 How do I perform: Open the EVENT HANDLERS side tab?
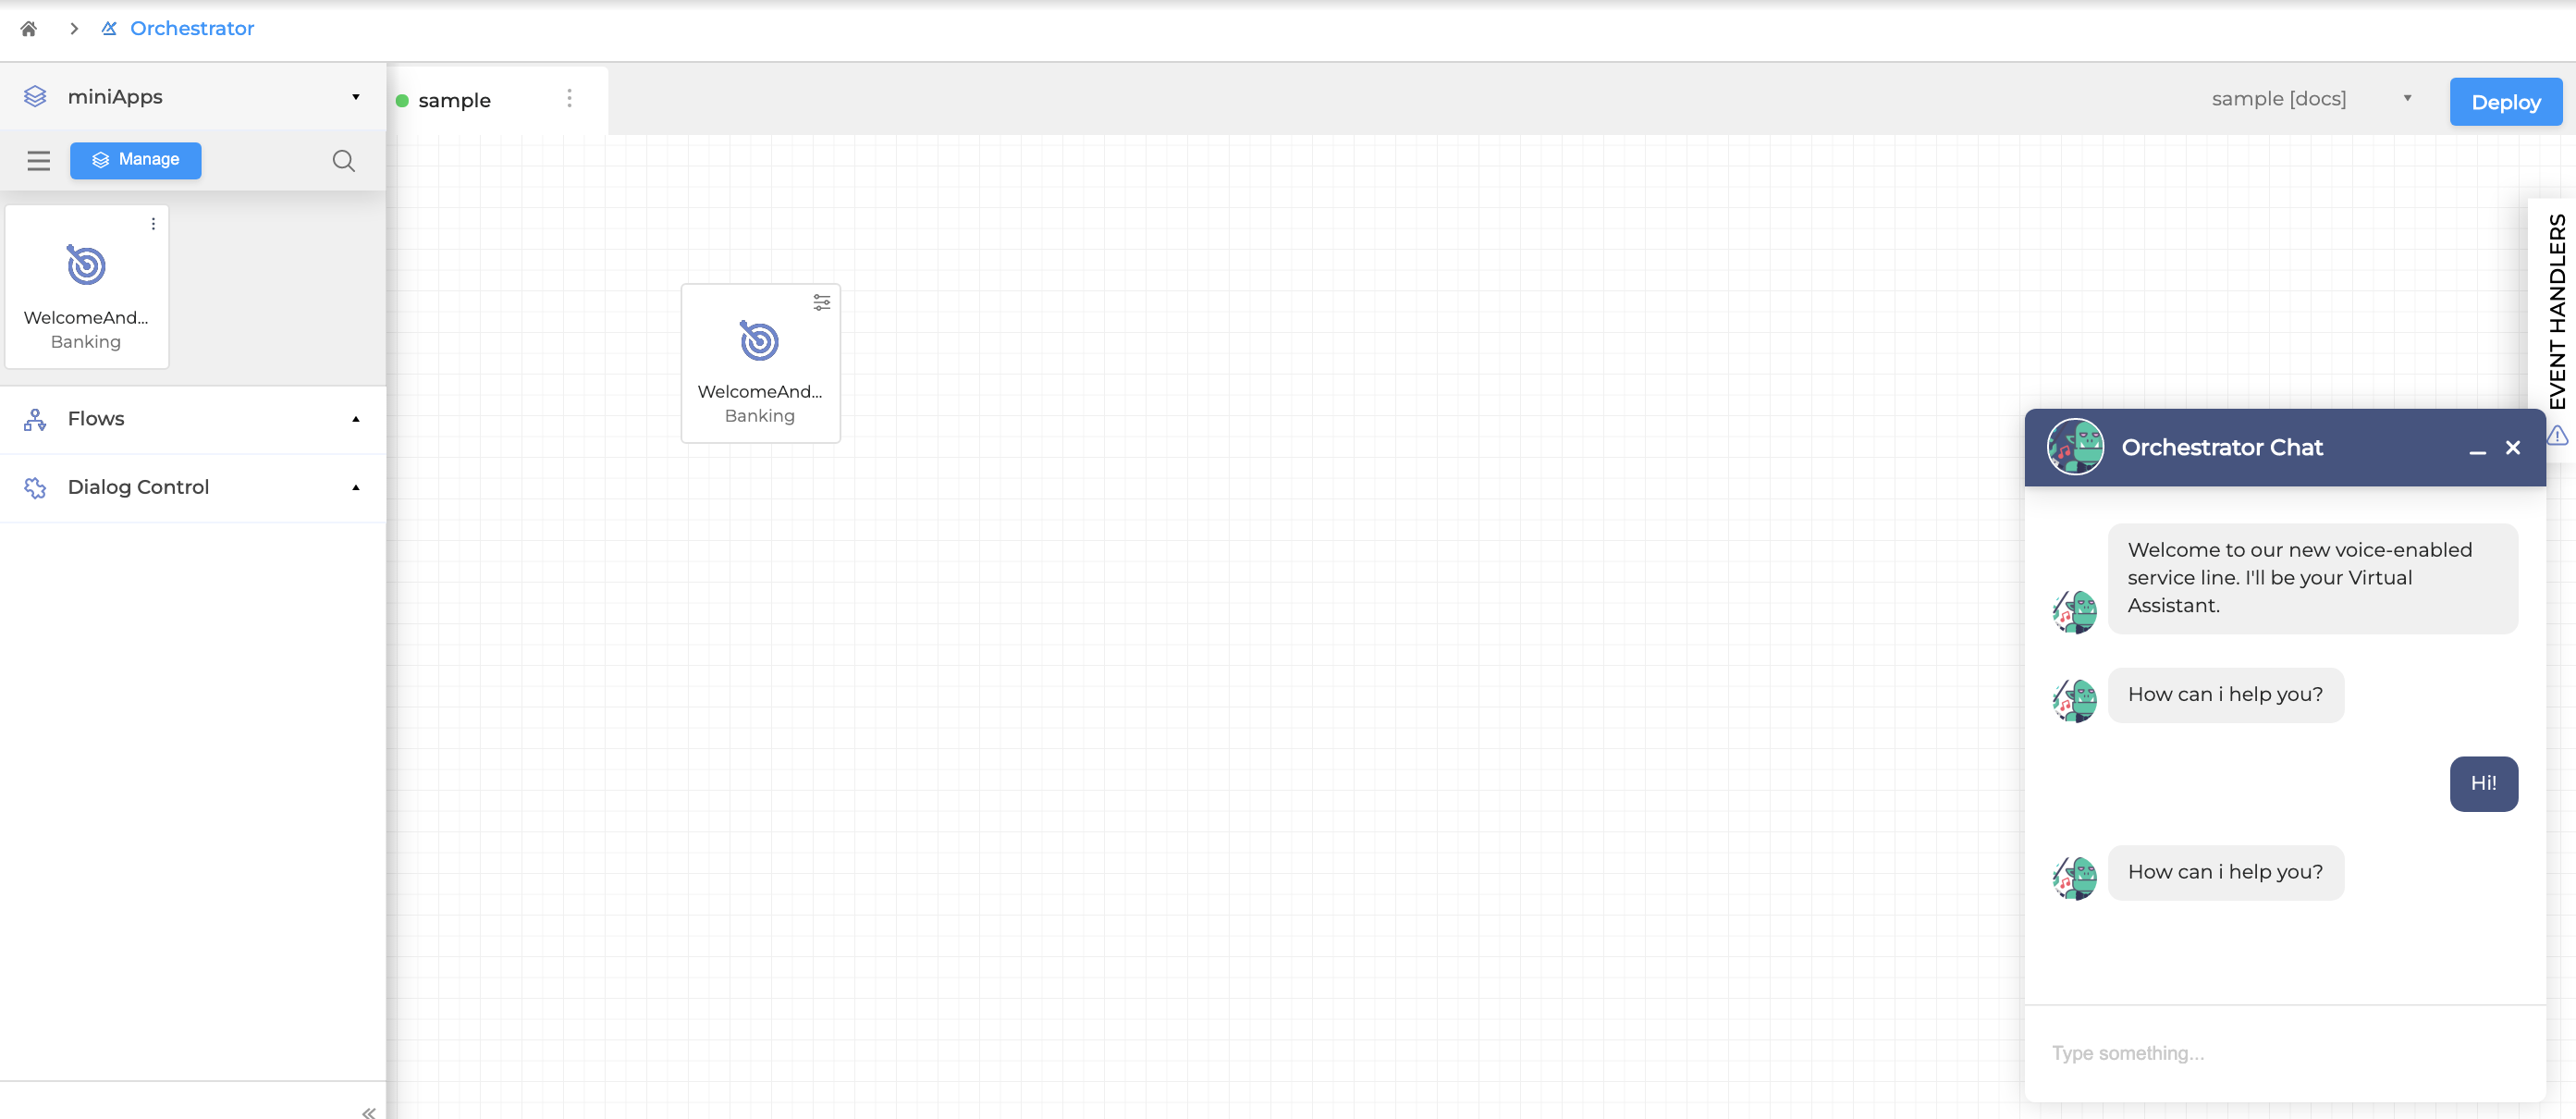click(2557, 310)
